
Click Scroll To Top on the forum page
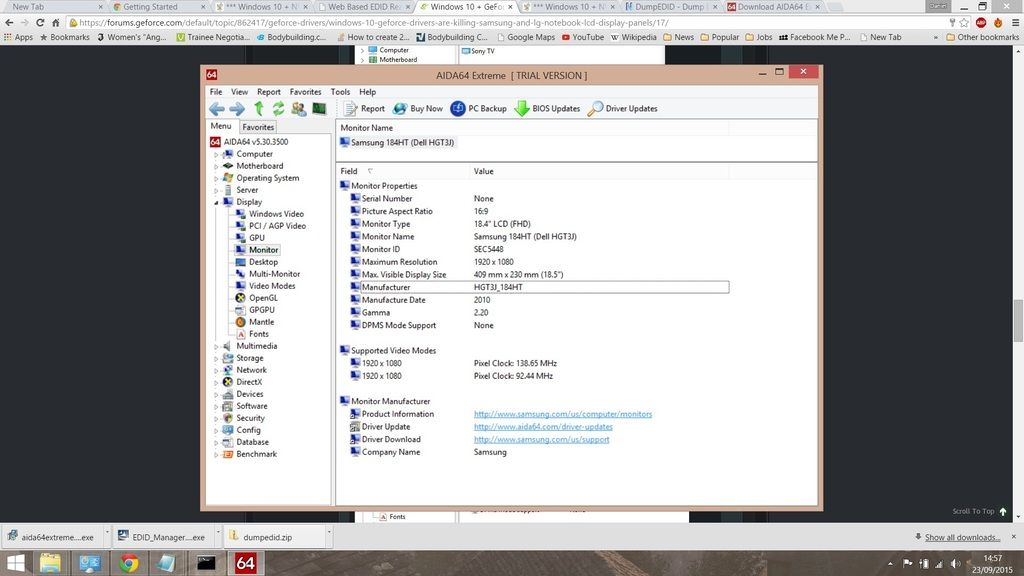979,511
